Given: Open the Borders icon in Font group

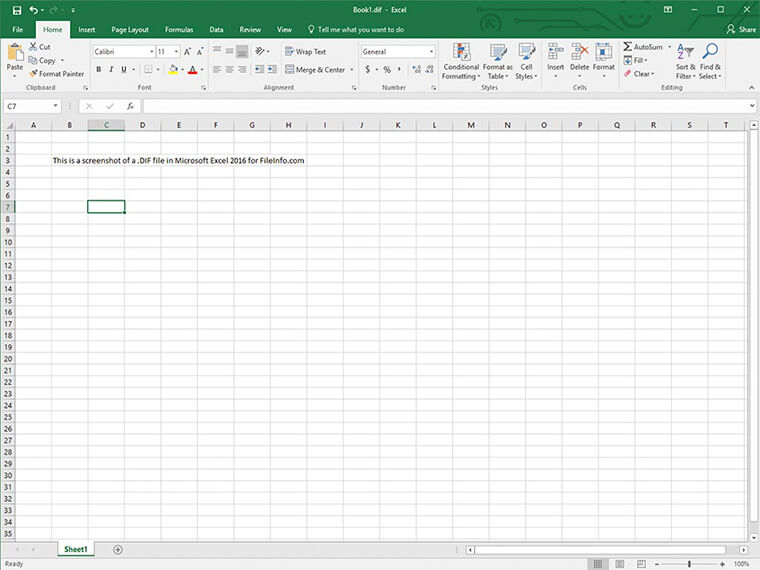Looking at the screenshot, I should 148,69.
